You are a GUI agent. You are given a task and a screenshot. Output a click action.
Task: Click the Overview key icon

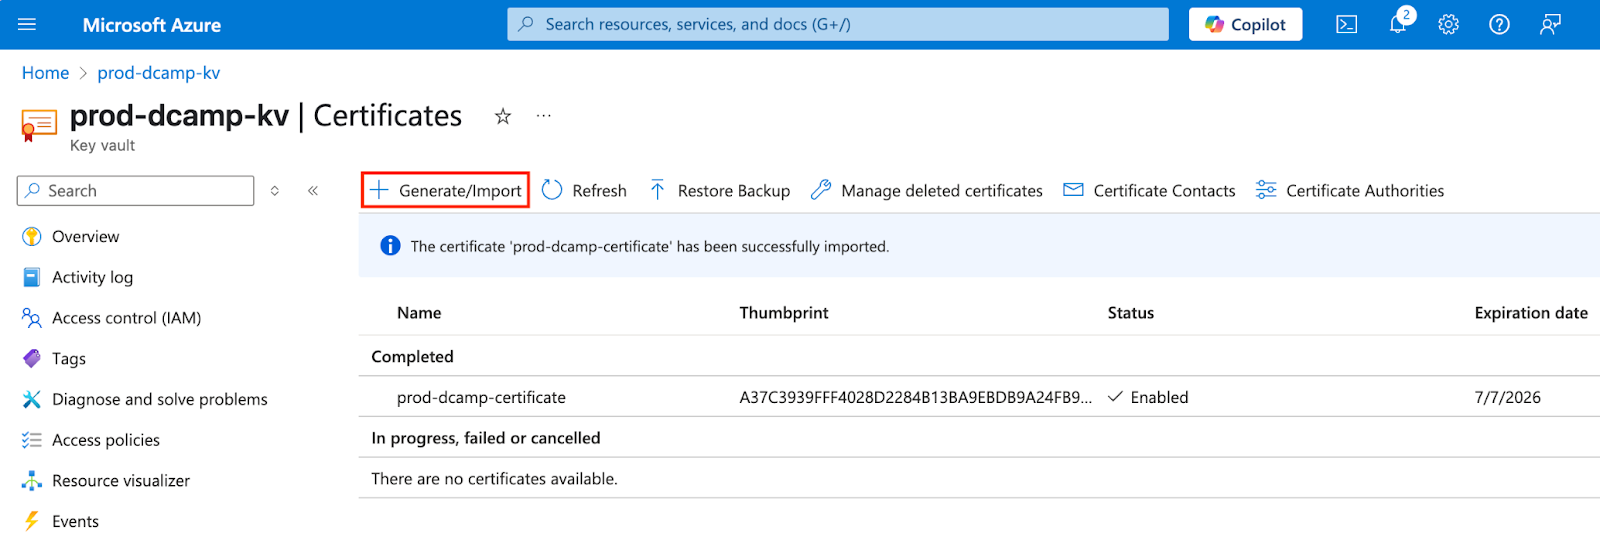pos(32,237)
